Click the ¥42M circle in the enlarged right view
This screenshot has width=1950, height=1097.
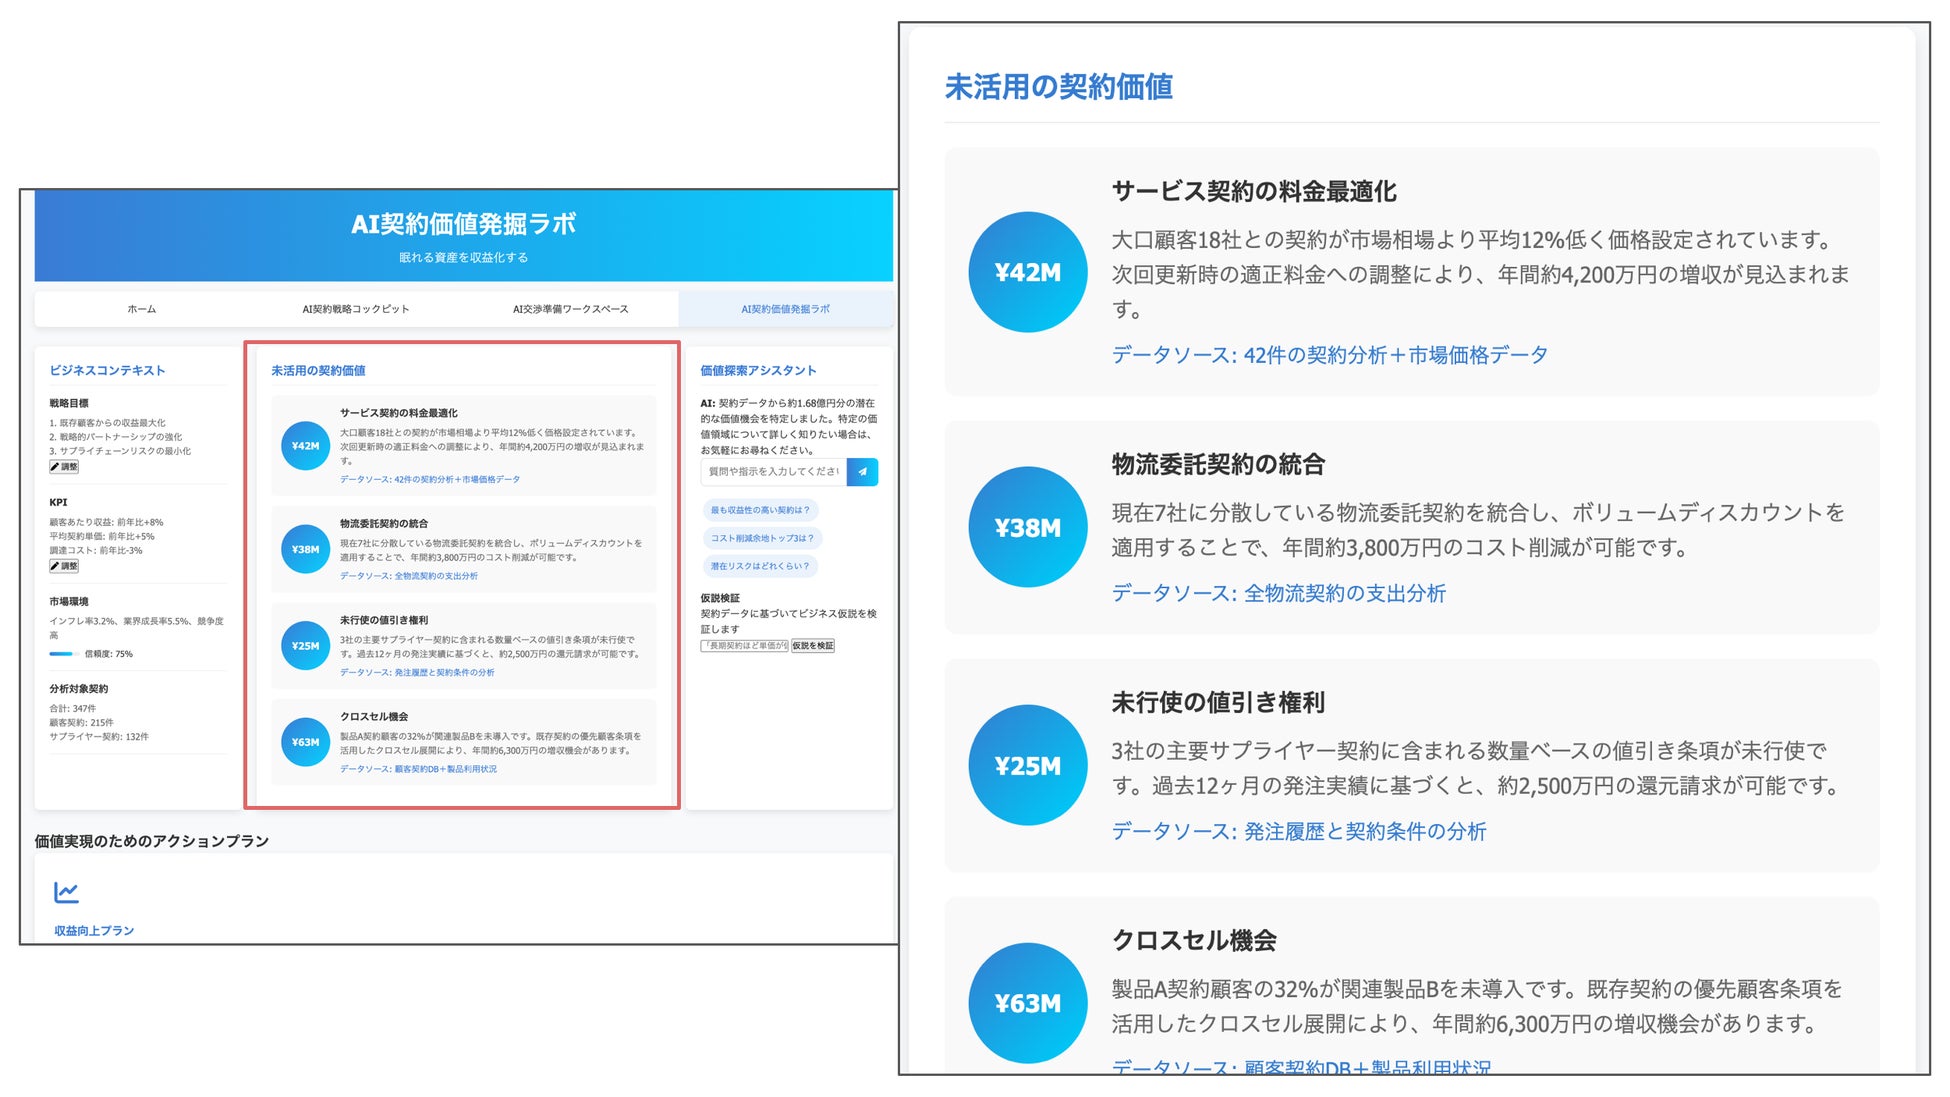pos(1027,272)
